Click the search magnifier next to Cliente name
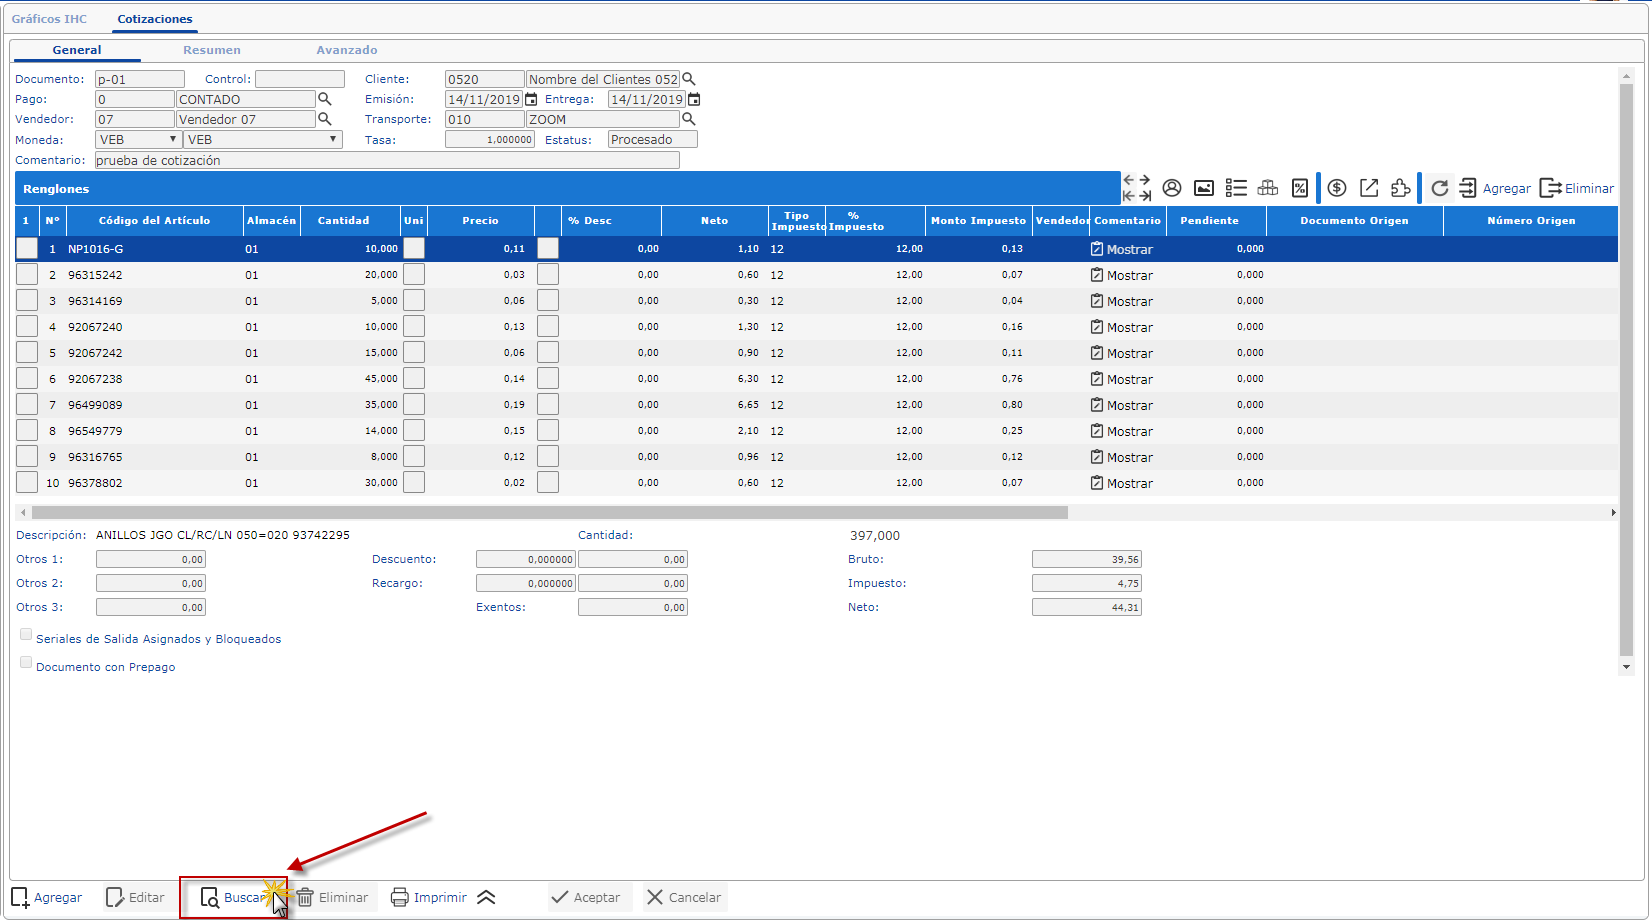 (x=689, y=79)
